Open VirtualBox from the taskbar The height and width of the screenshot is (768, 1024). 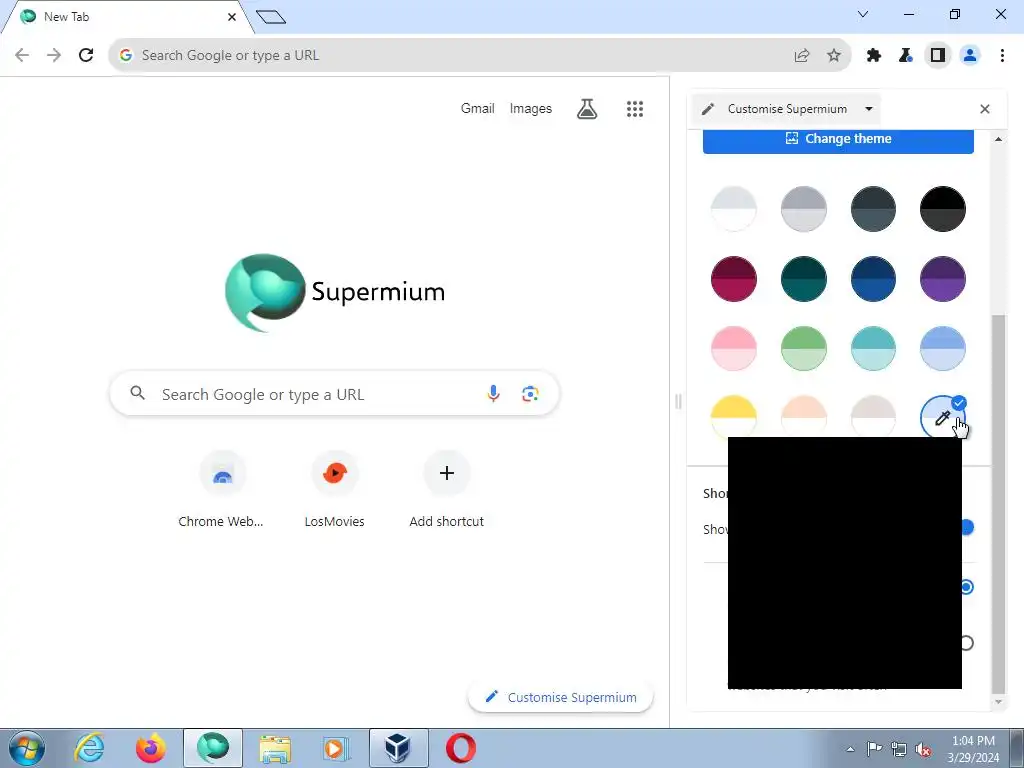pyautogui.click(x=398, y=748)
